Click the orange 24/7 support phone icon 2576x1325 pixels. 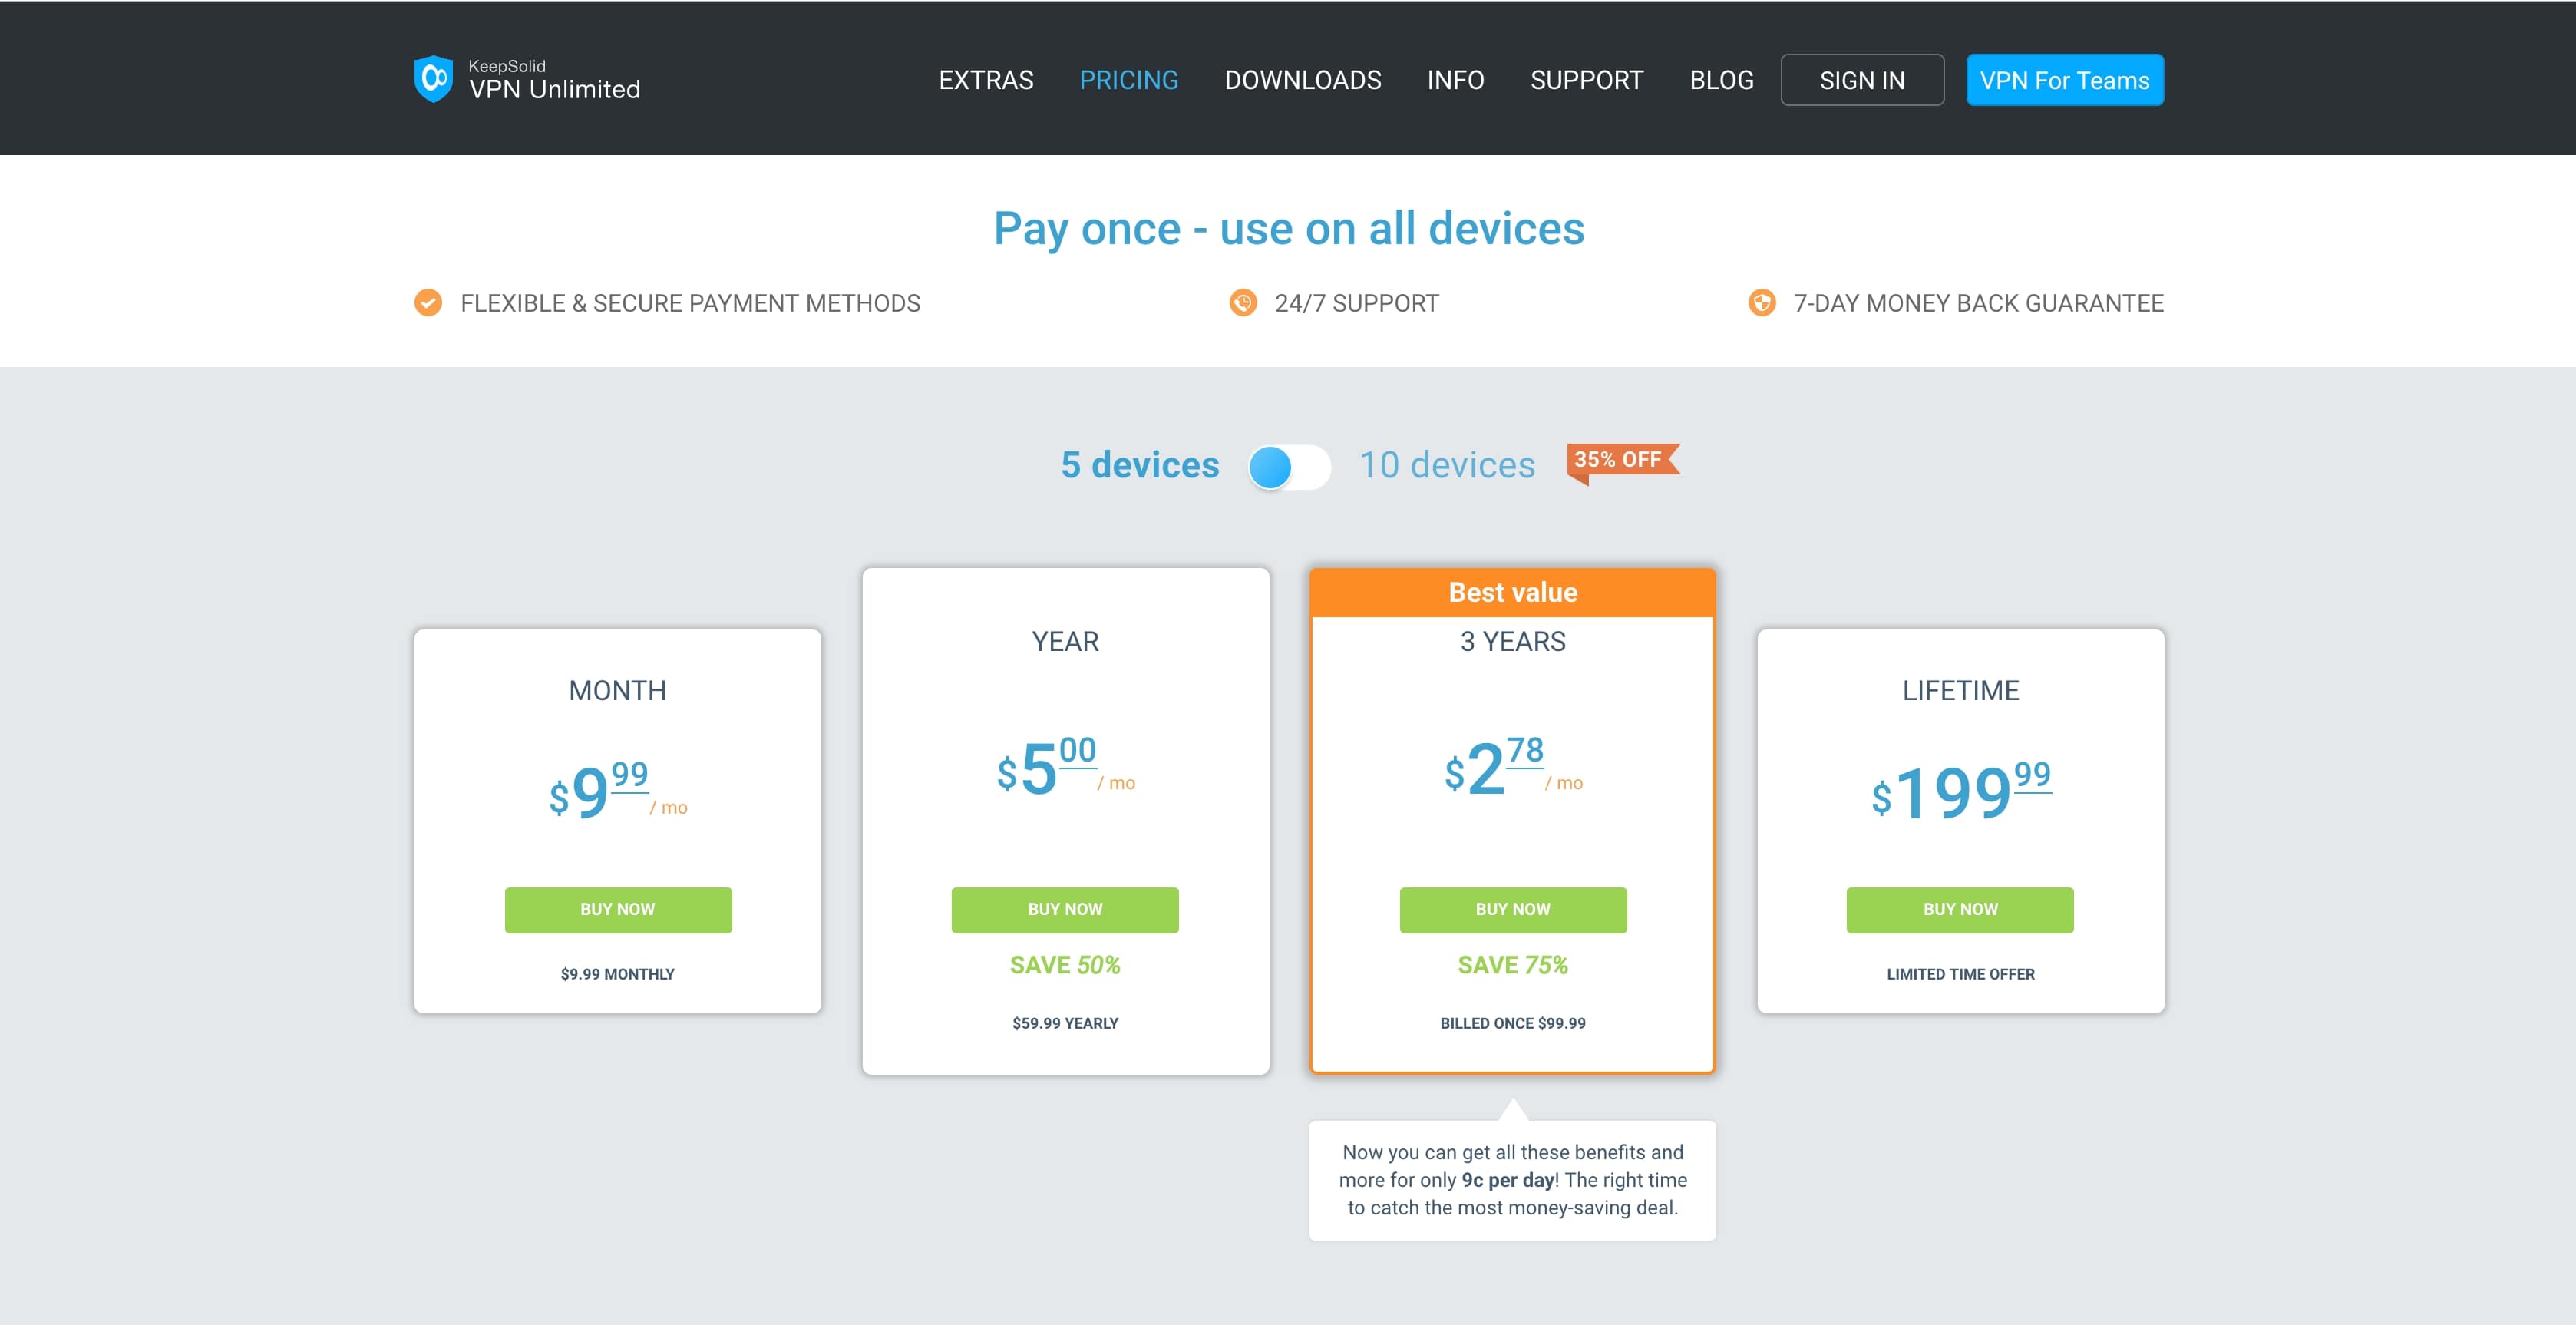[1243, 303]
